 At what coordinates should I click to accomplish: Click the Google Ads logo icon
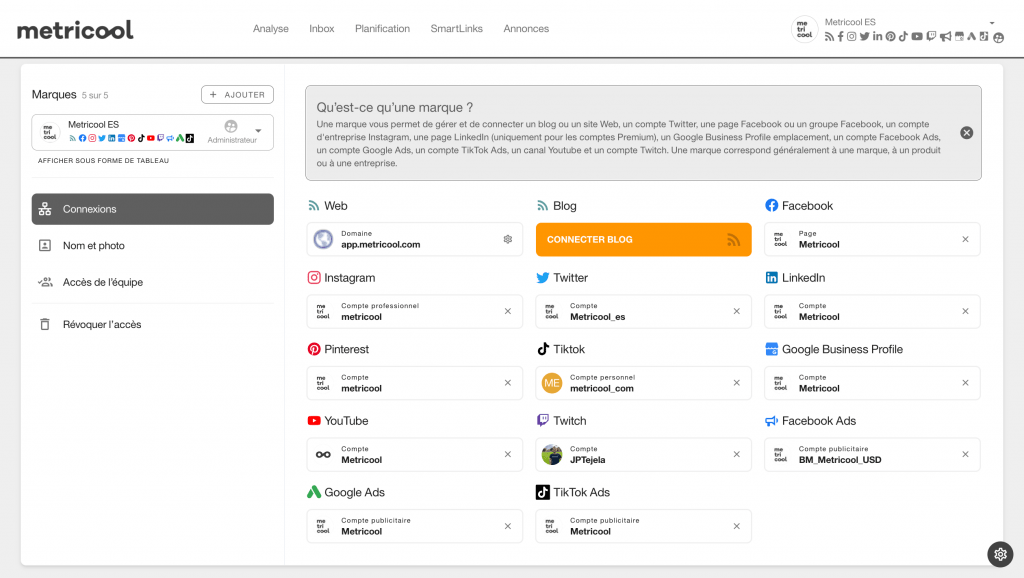314,492
